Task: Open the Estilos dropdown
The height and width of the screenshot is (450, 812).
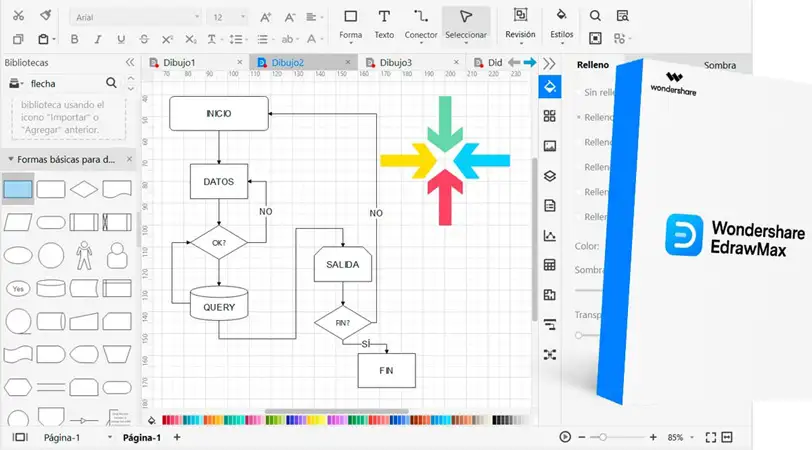Action: (x=561, y=25)
